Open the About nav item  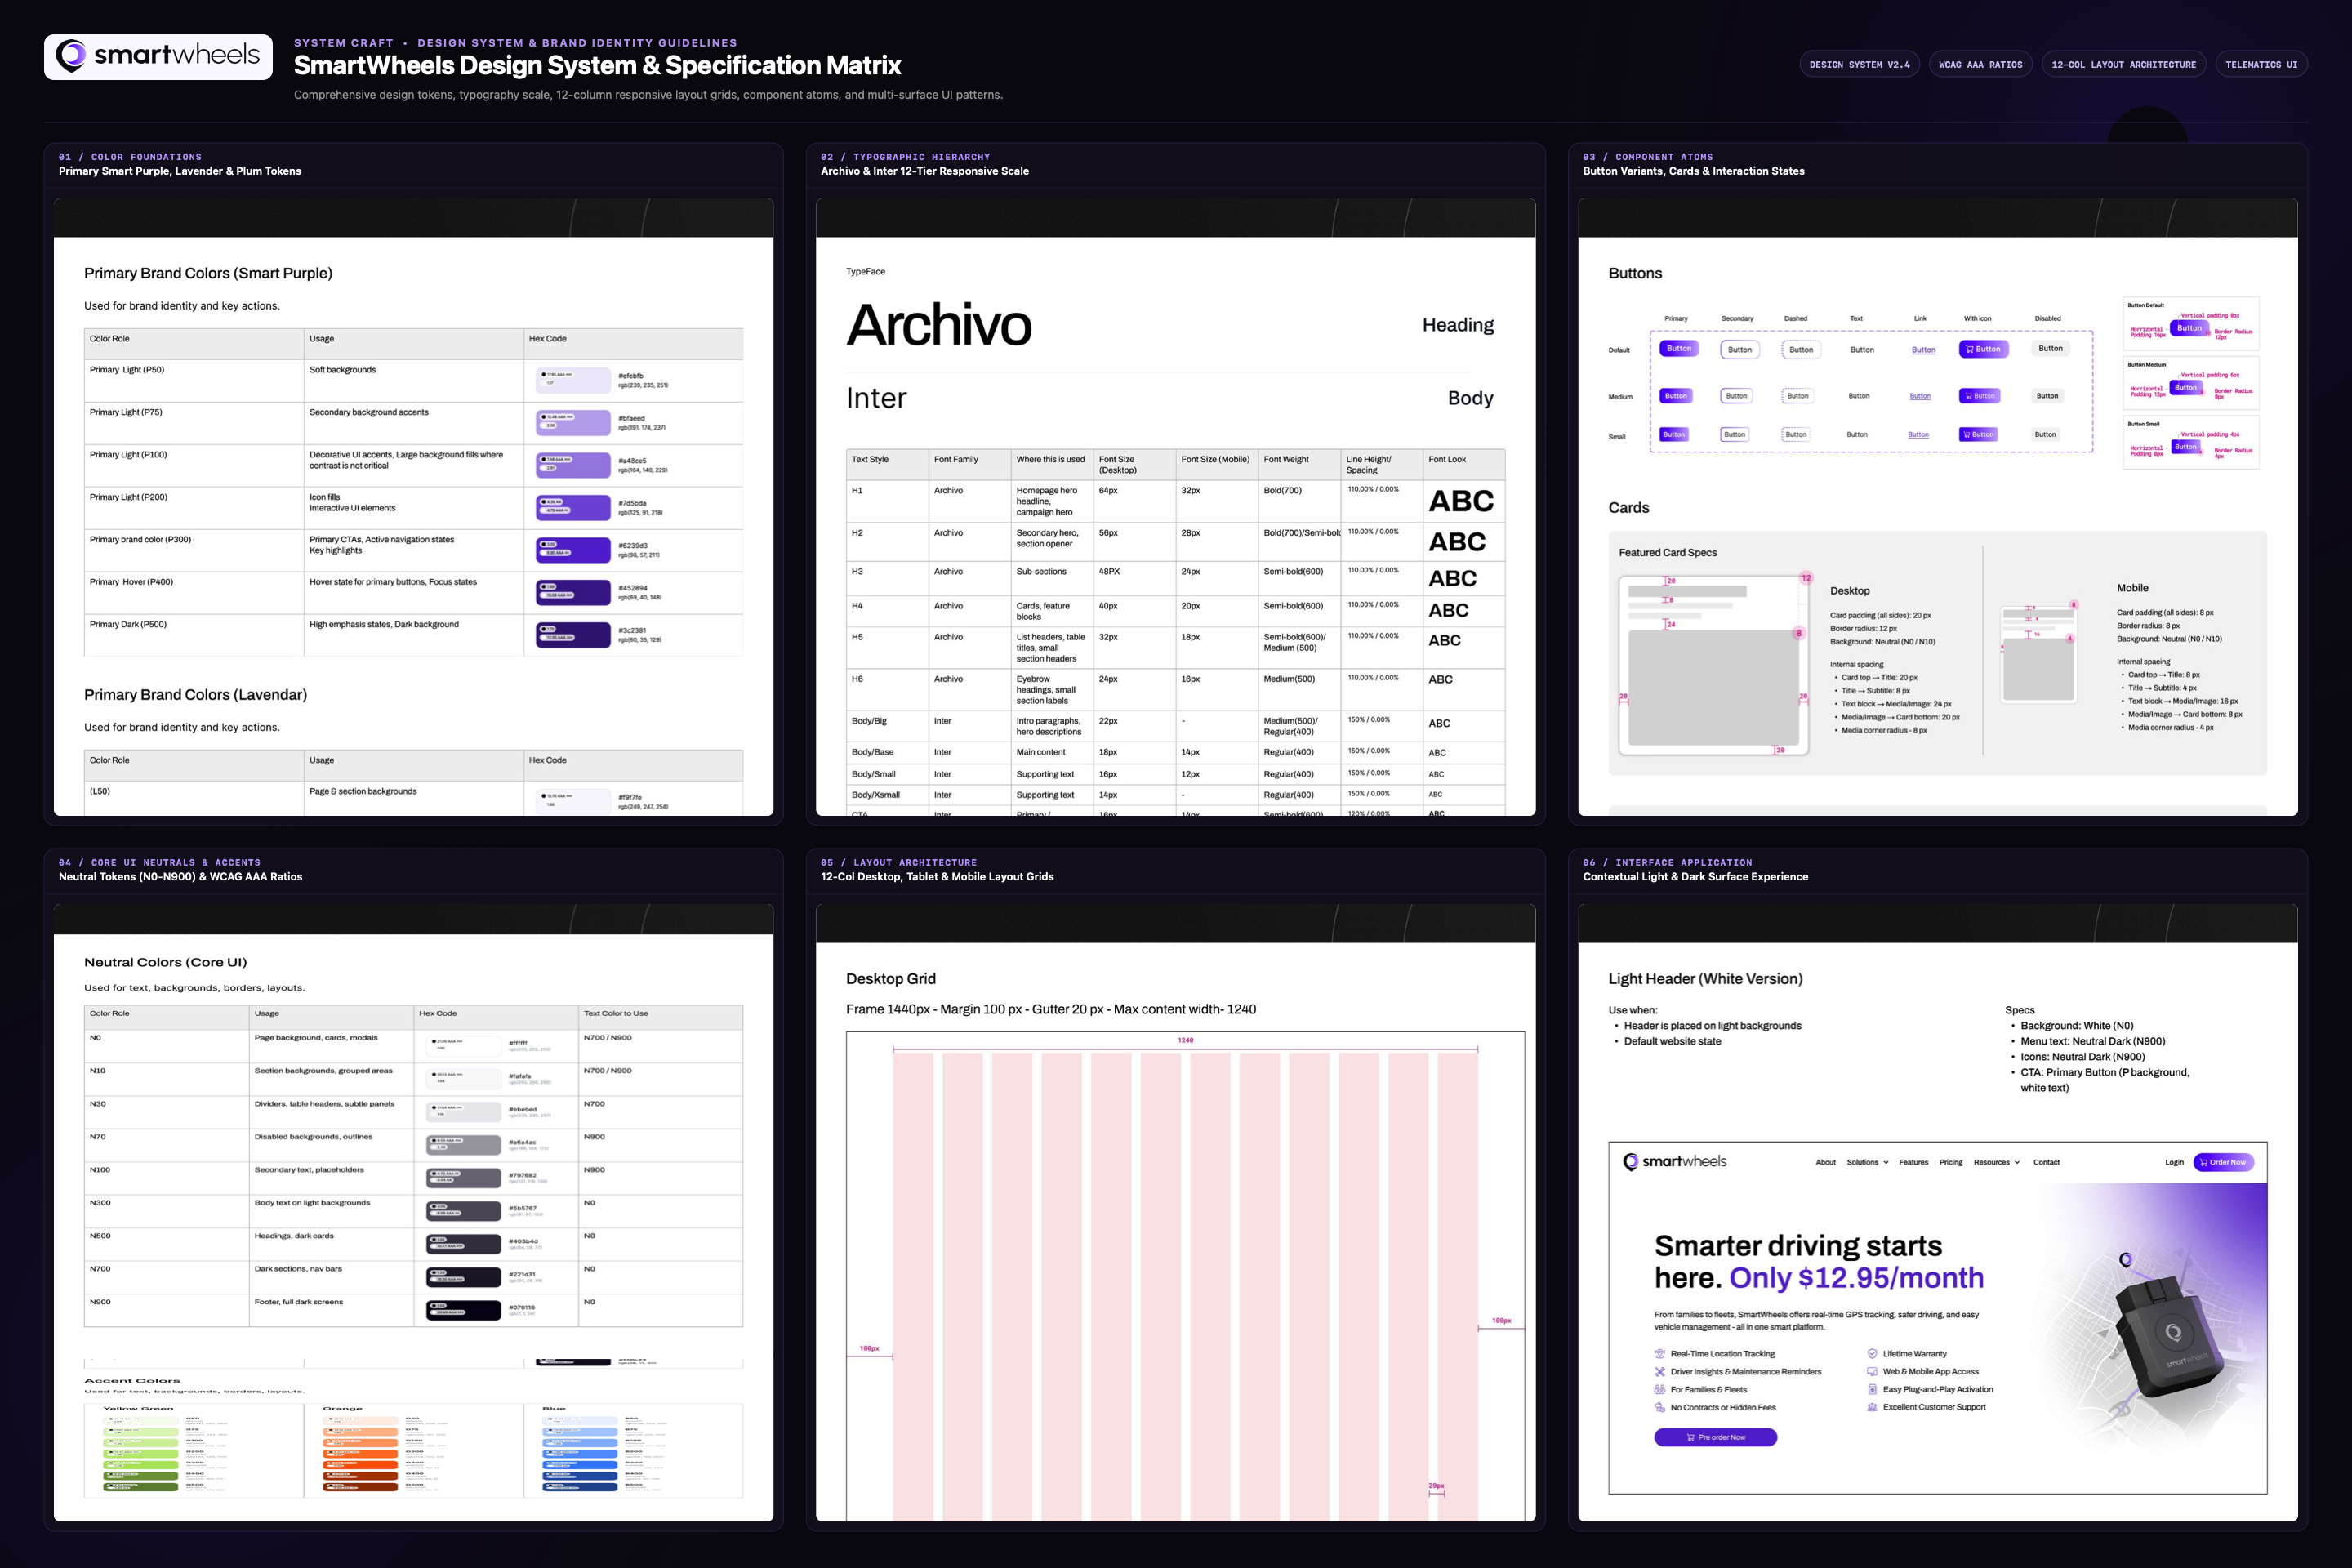tap(1826, 1162)
